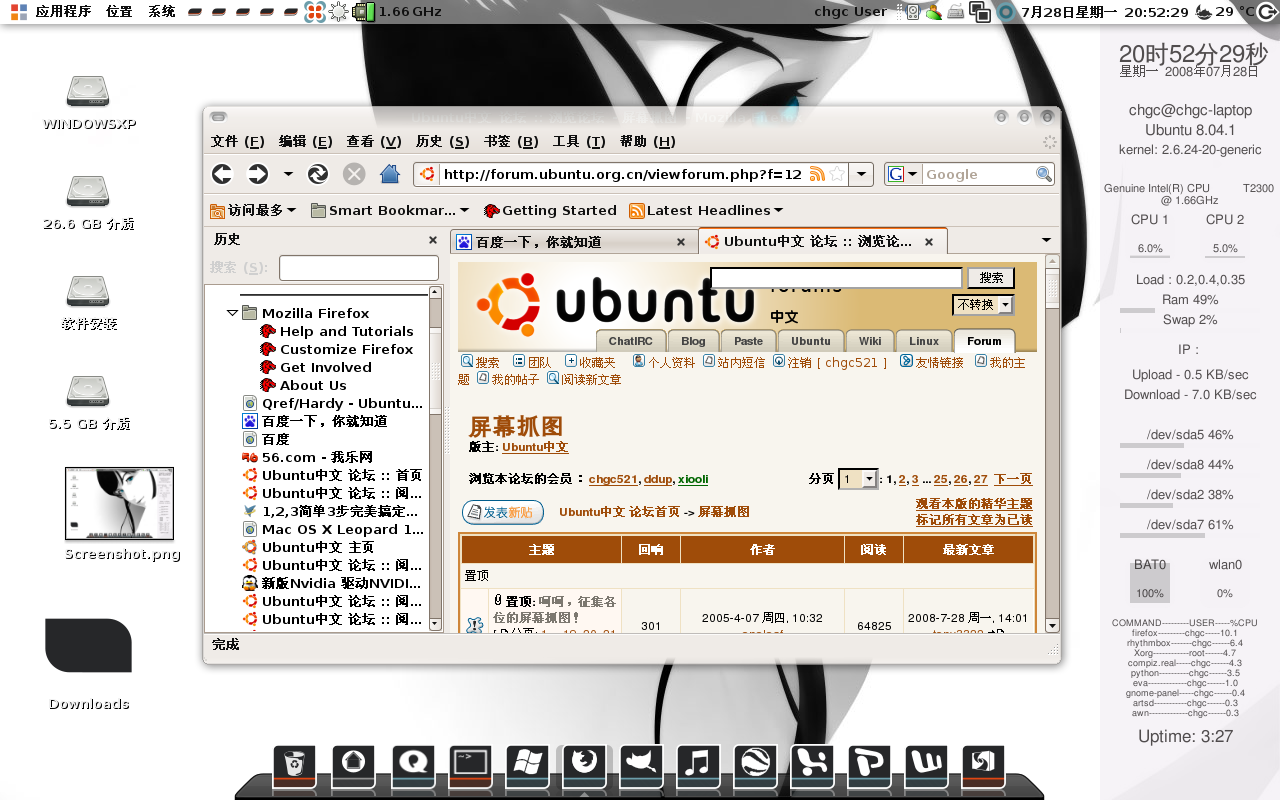Bookmark page with the star icon
The image size is (1280, 800).
837,174
